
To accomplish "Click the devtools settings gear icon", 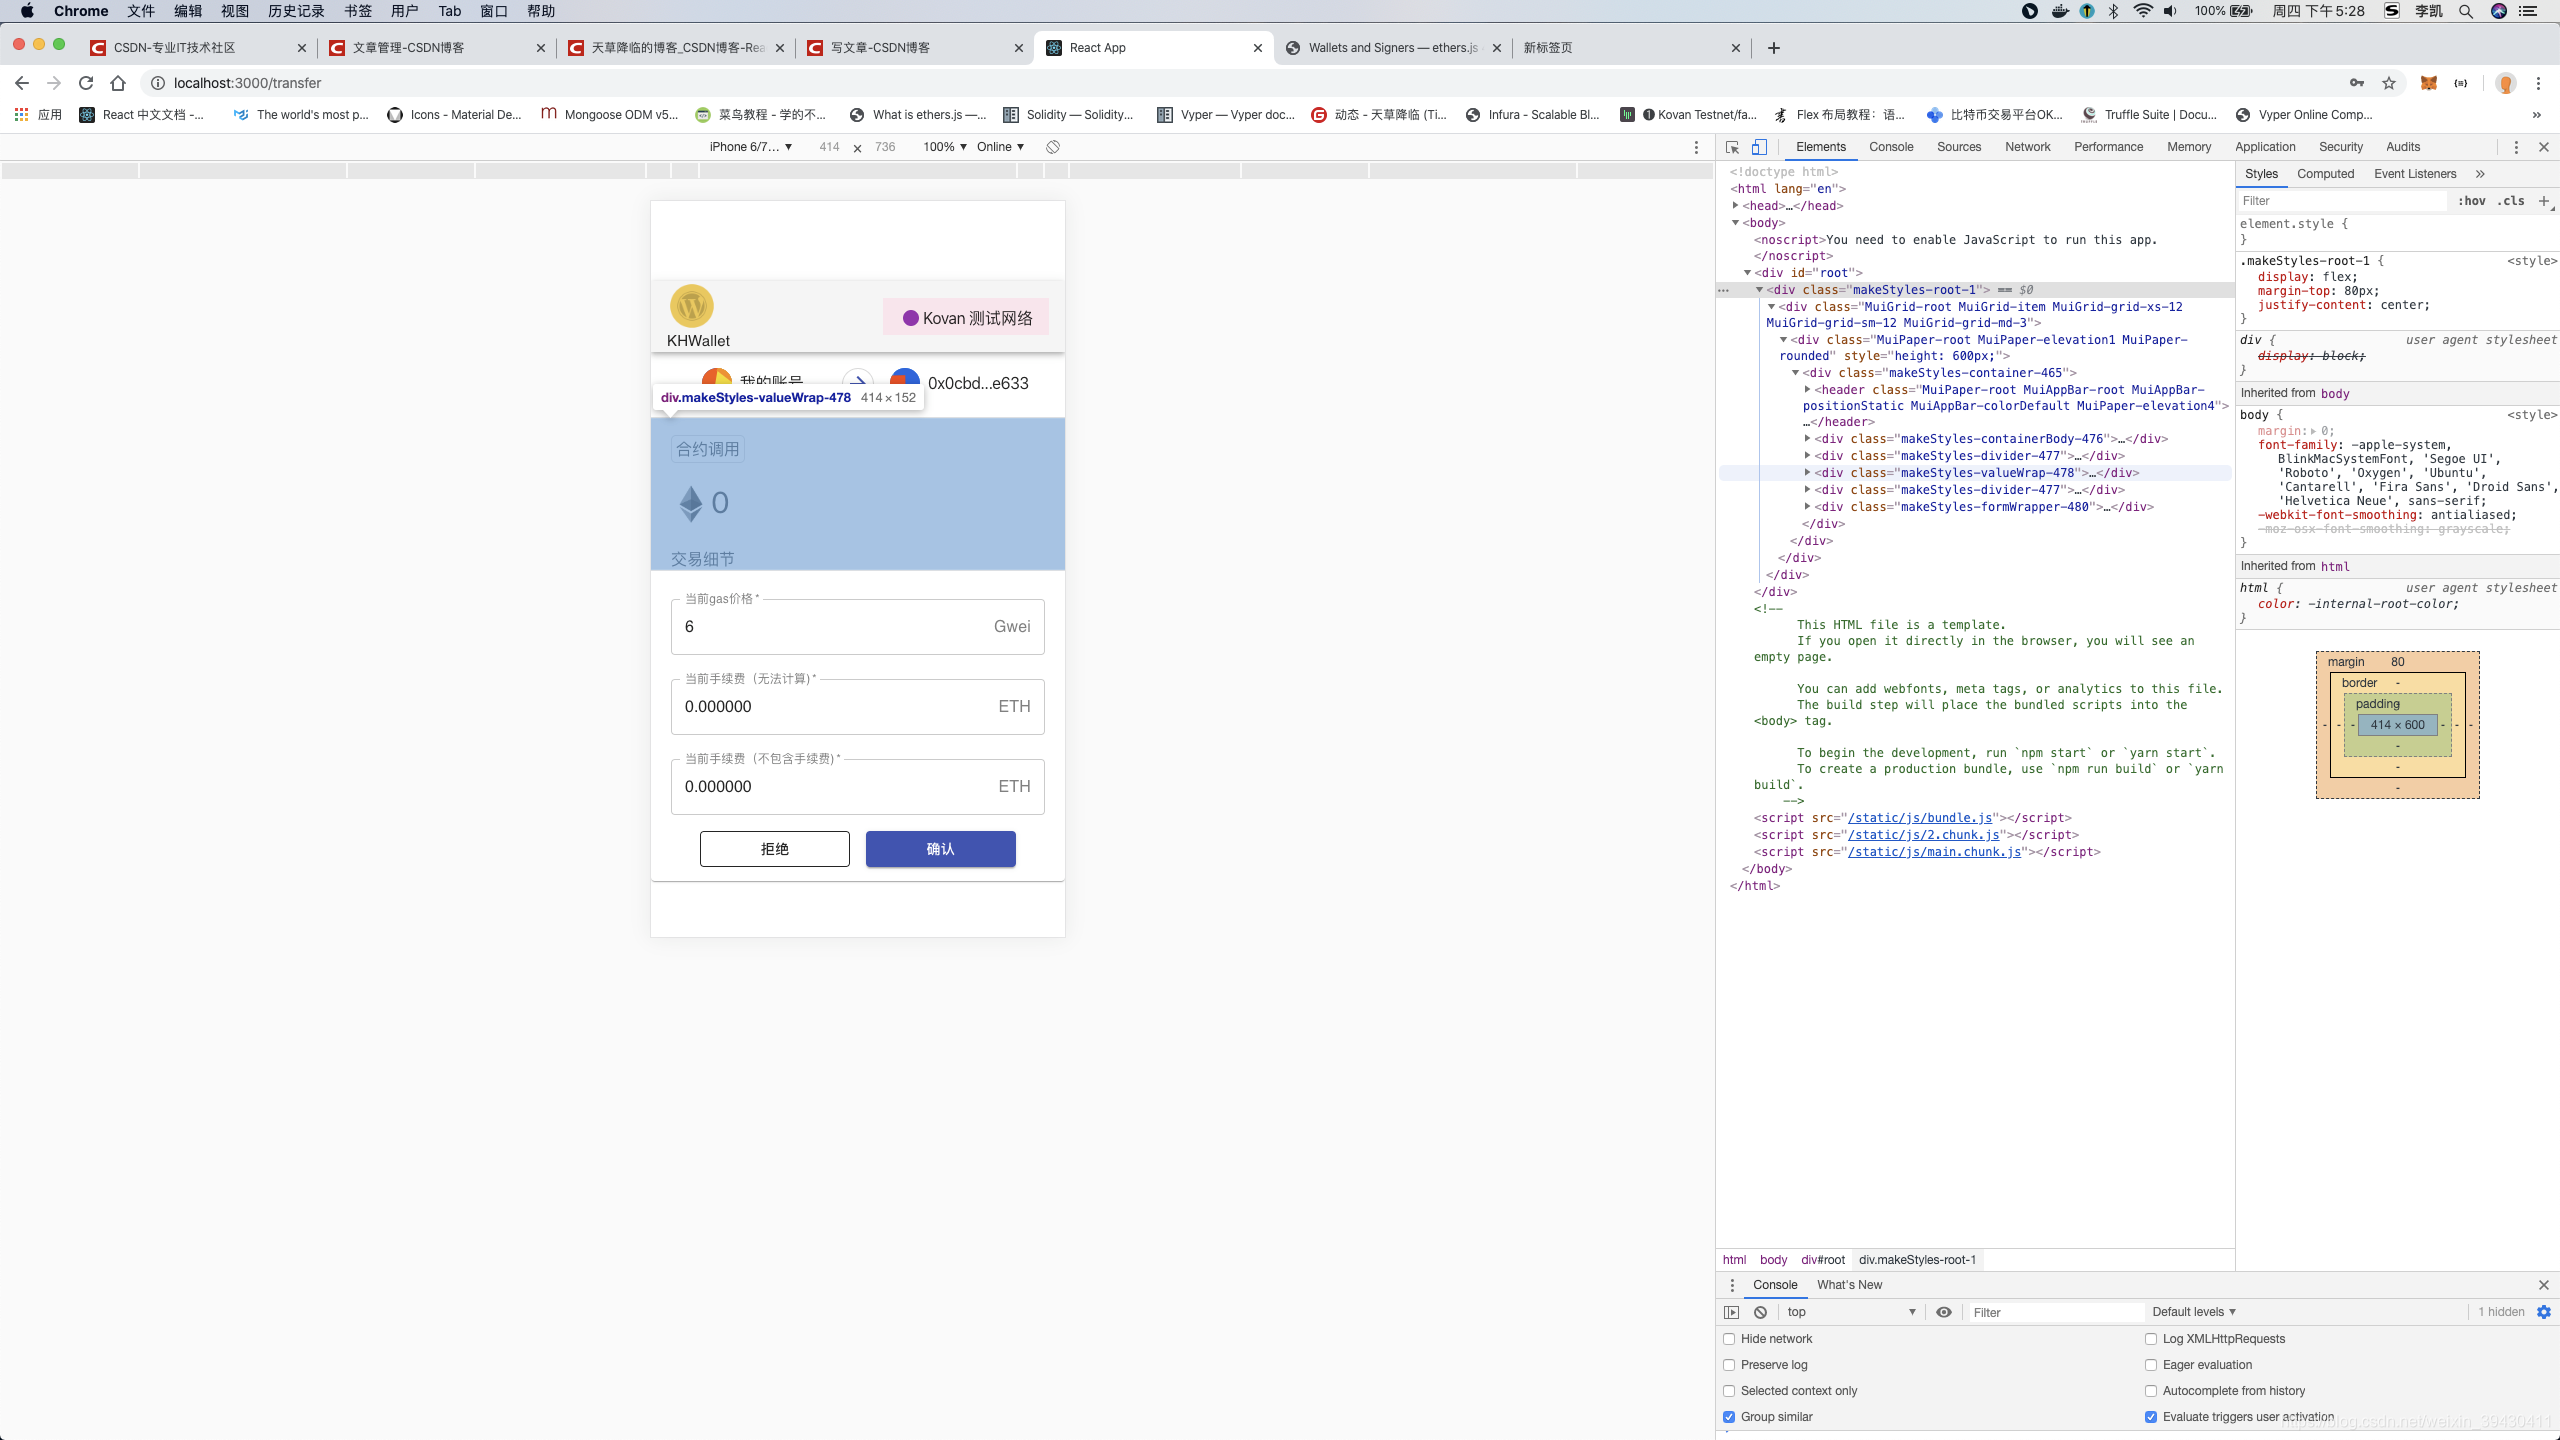I will [x=2544, y=1312].
